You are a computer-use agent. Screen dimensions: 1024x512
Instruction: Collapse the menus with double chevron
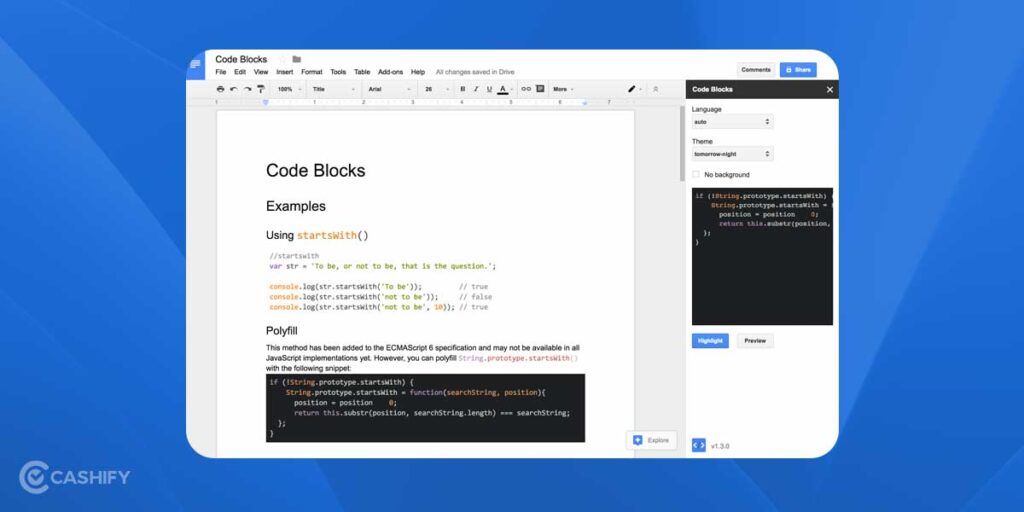[656, 89]
